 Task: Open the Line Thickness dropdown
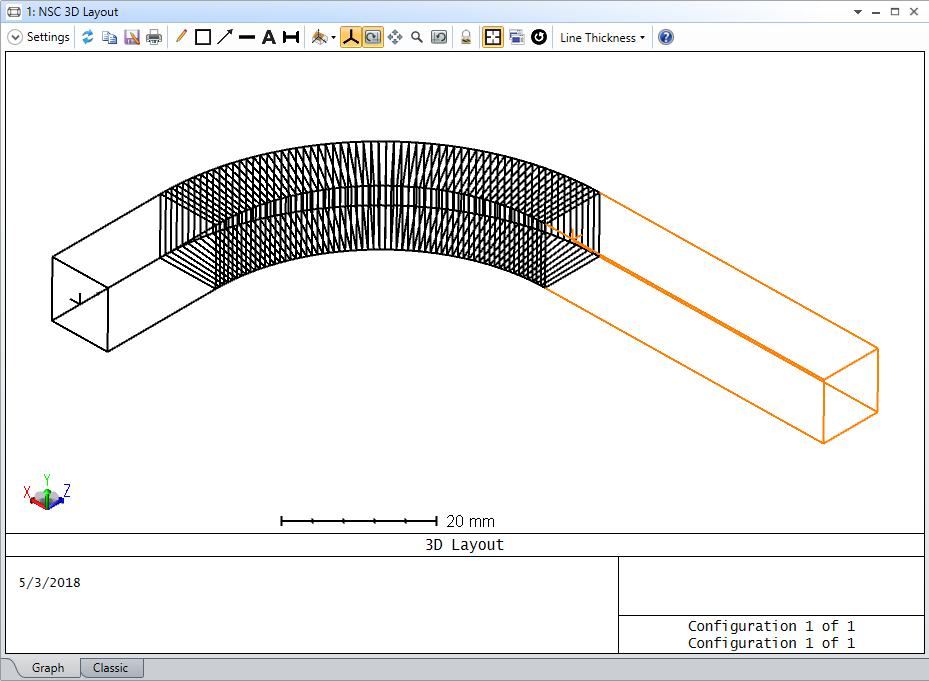[x=602, y=37]
